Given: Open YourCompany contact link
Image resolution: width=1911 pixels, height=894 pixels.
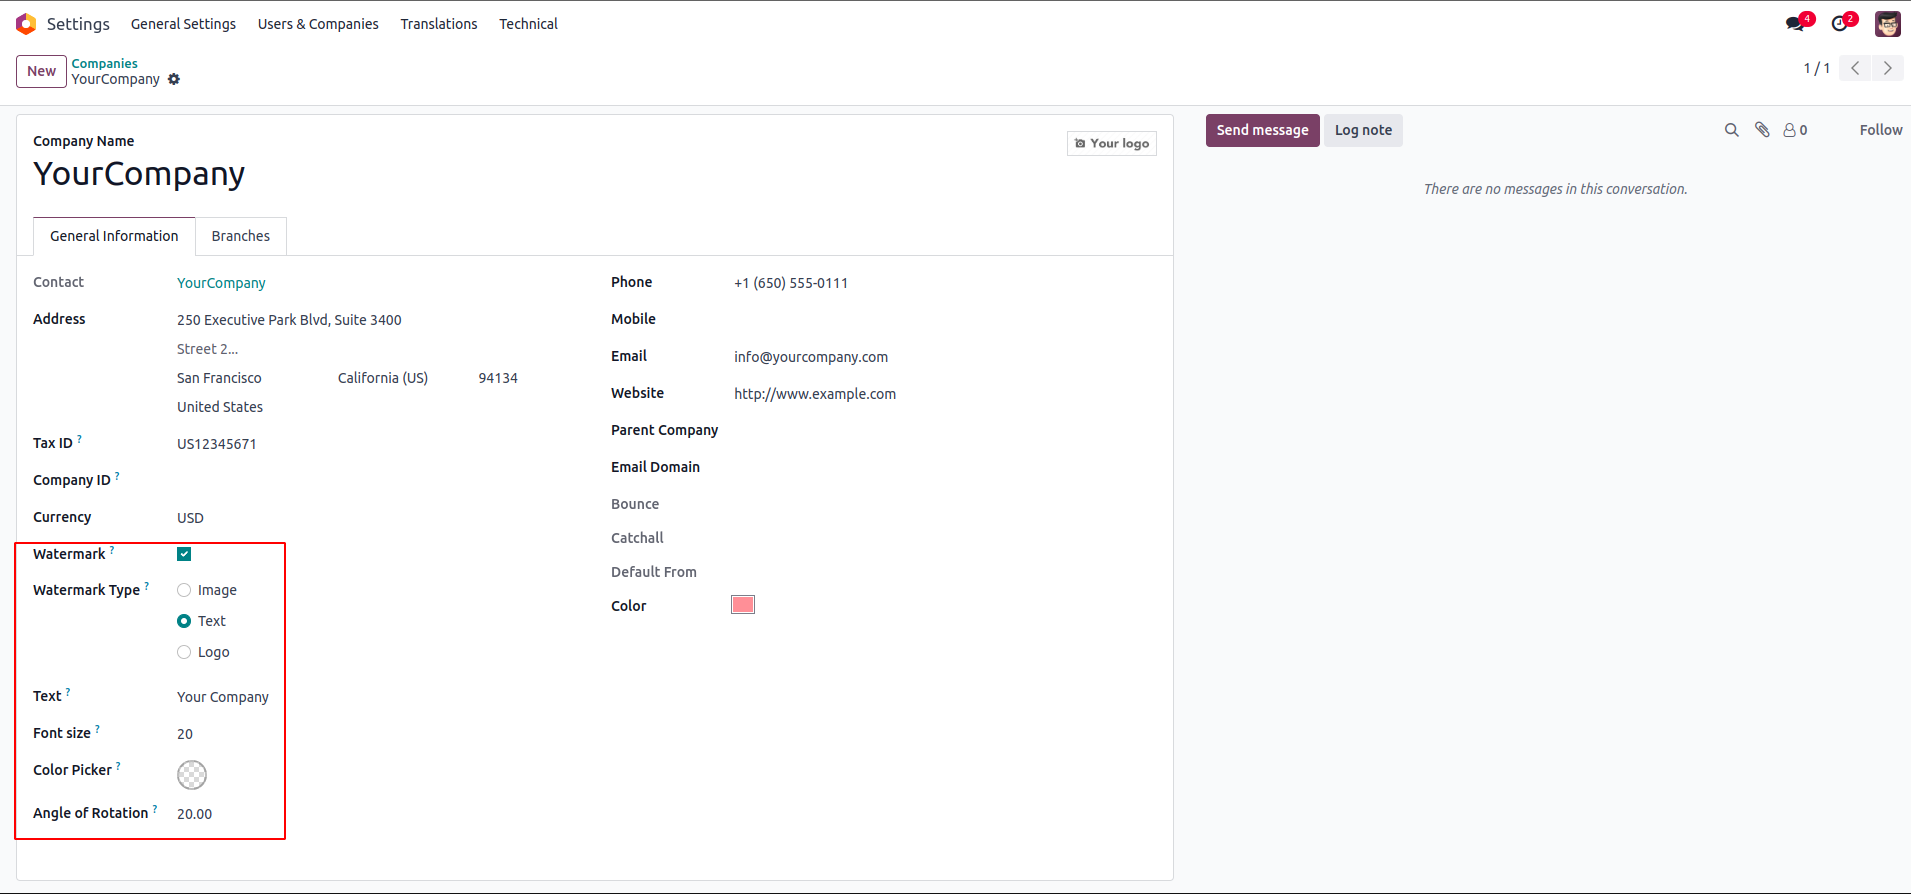Looking at the screenshot, I should (221, 283).
